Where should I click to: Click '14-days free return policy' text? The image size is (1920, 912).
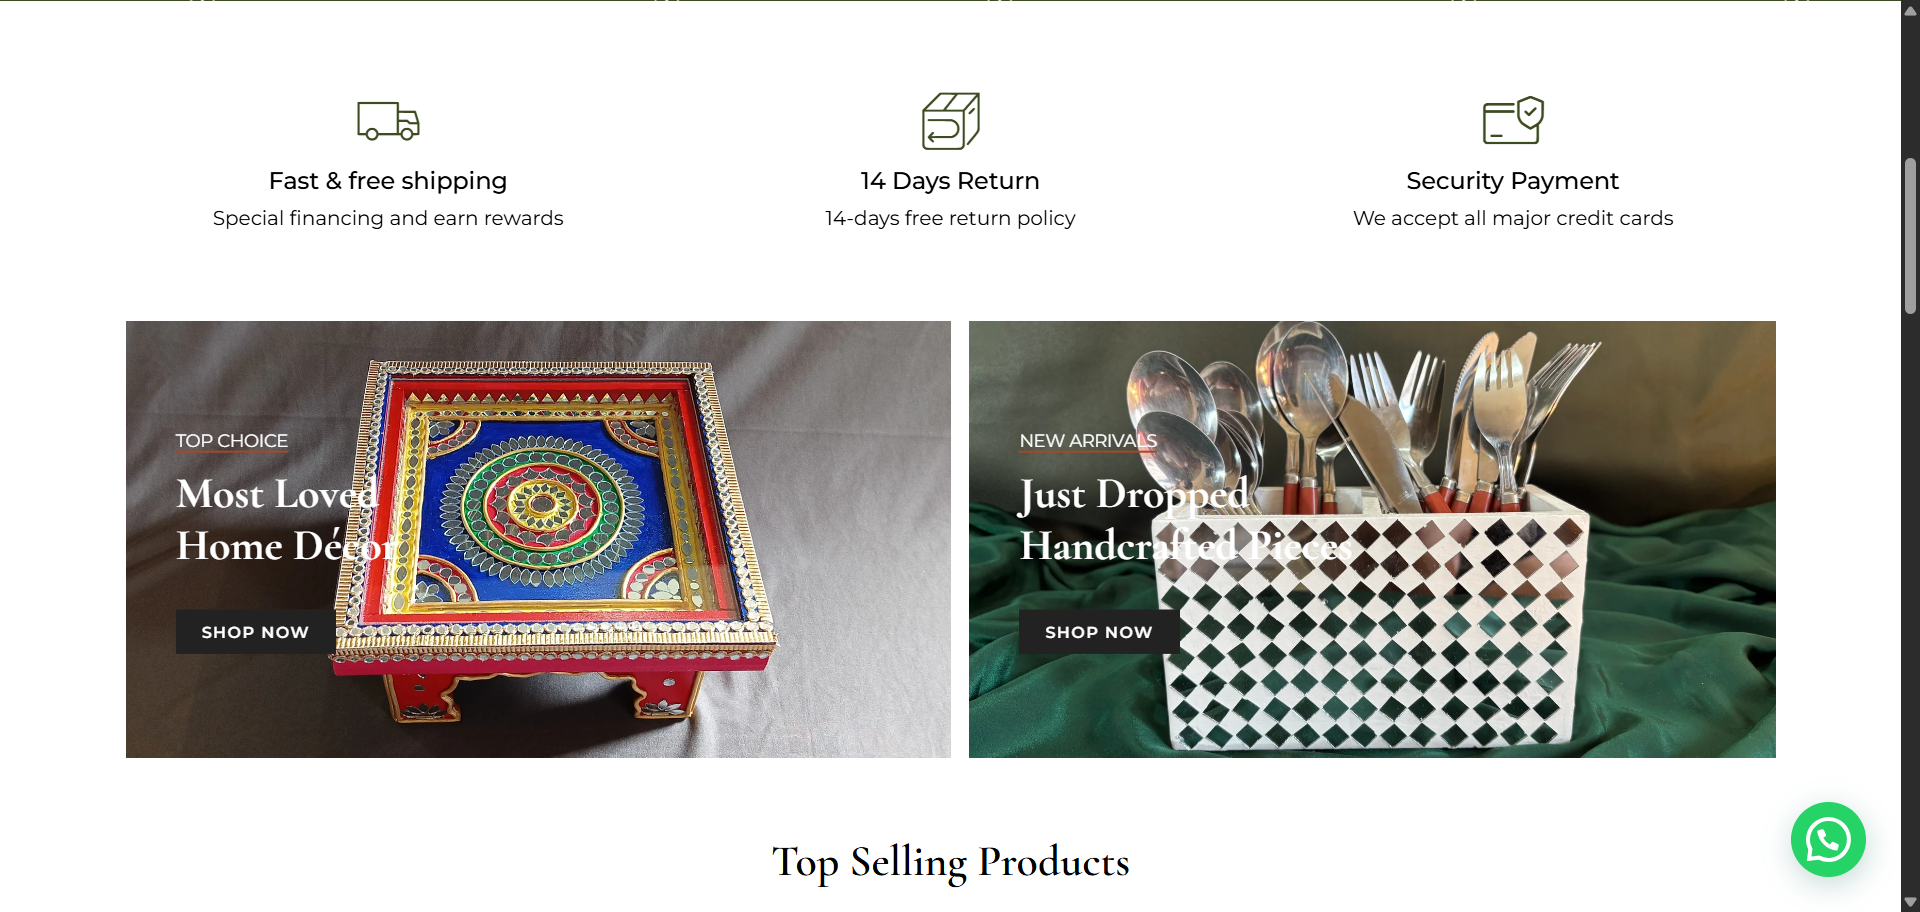click(950, 218)
